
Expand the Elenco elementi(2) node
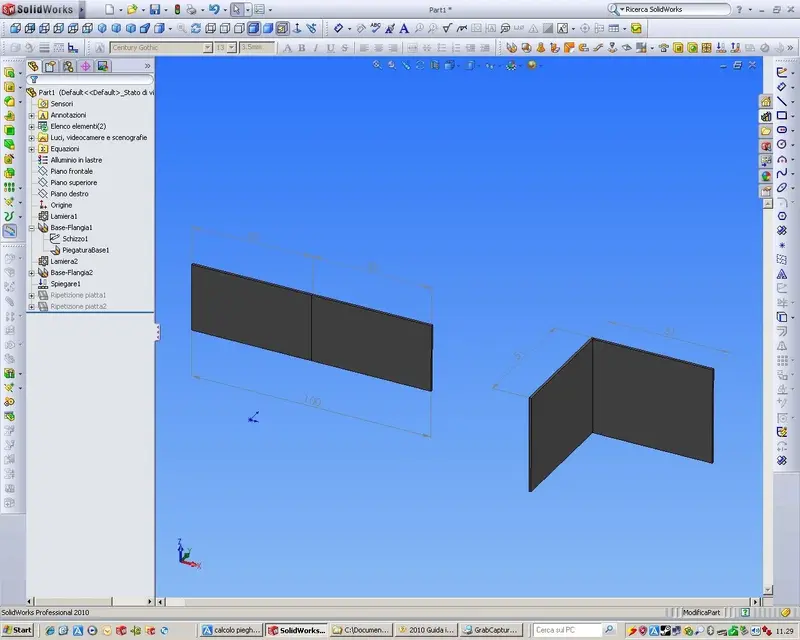(32, 127)
